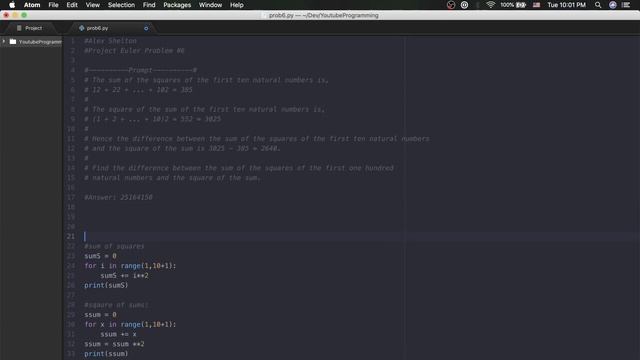
Task: Click the '# 12 + 22 + ... + 102 = 385' line
Action: [x=138, y=90]
